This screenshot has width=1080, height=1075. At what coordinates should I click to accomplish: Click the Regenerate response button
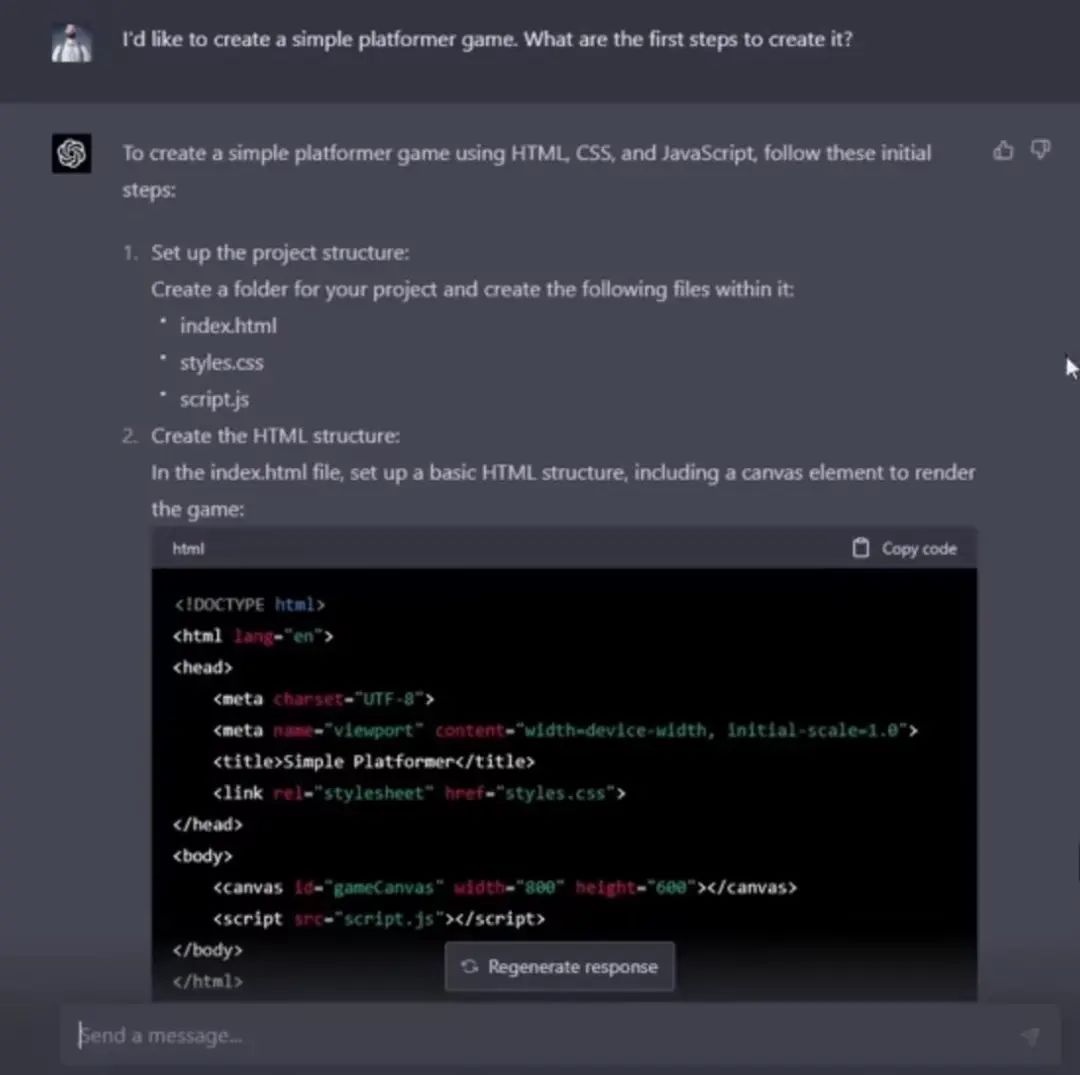click(560, 967)
